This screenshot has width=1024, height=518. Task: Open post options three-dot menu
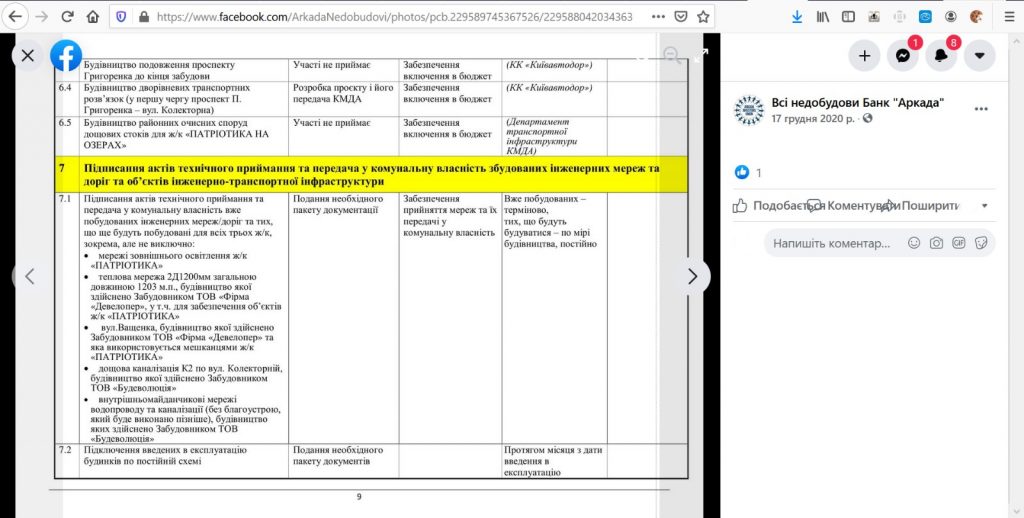pyautogui.click(x=981, y=109)
